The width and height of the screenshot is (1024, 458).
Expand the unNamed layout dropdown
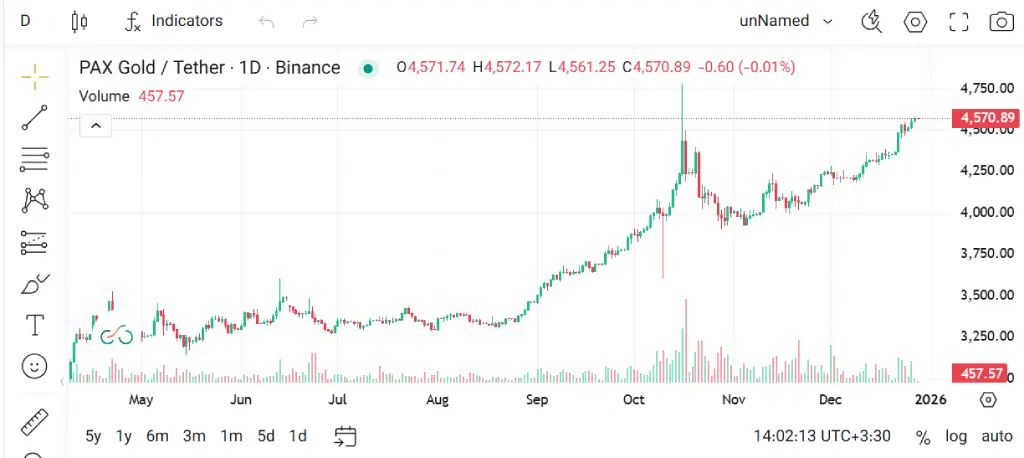786,21
